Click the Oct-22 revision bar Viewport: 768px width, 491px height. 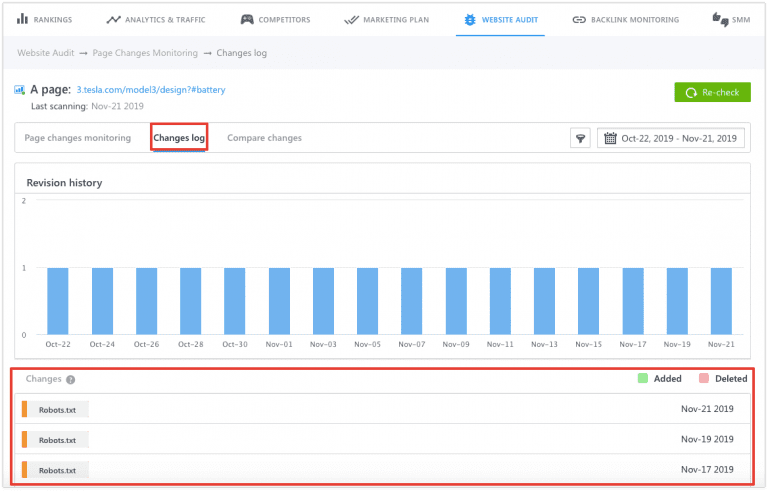pyautogui.click(x=58, y=301)
